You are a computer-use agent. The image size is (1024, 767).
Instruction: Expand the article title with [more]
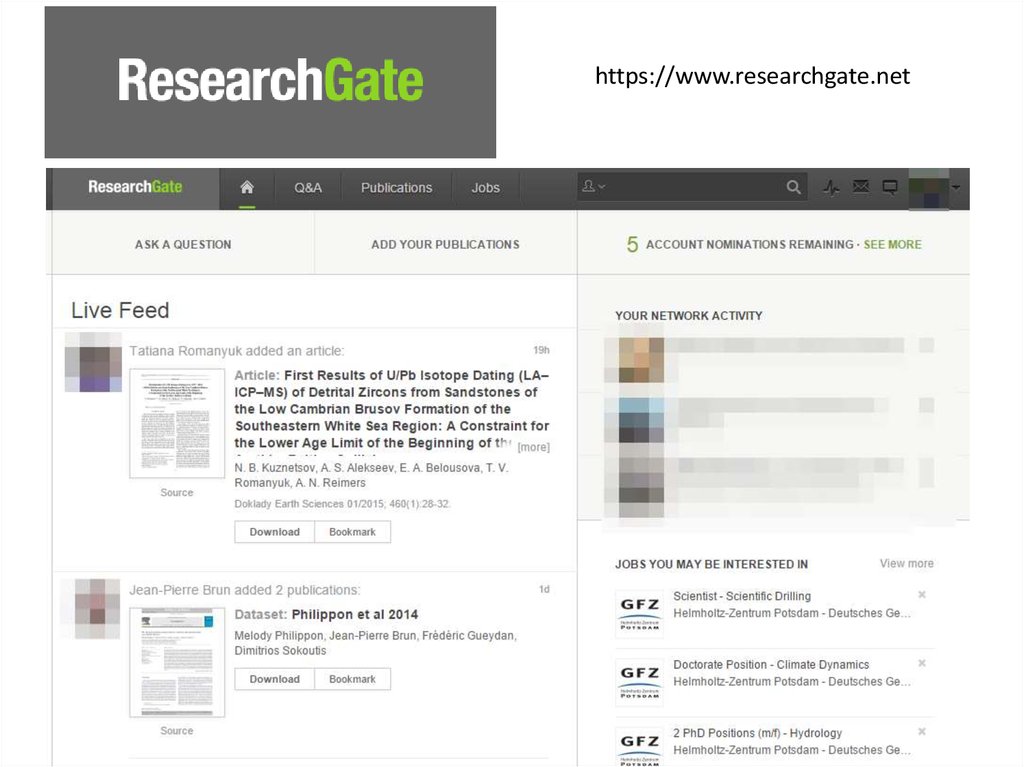[534, 448]
